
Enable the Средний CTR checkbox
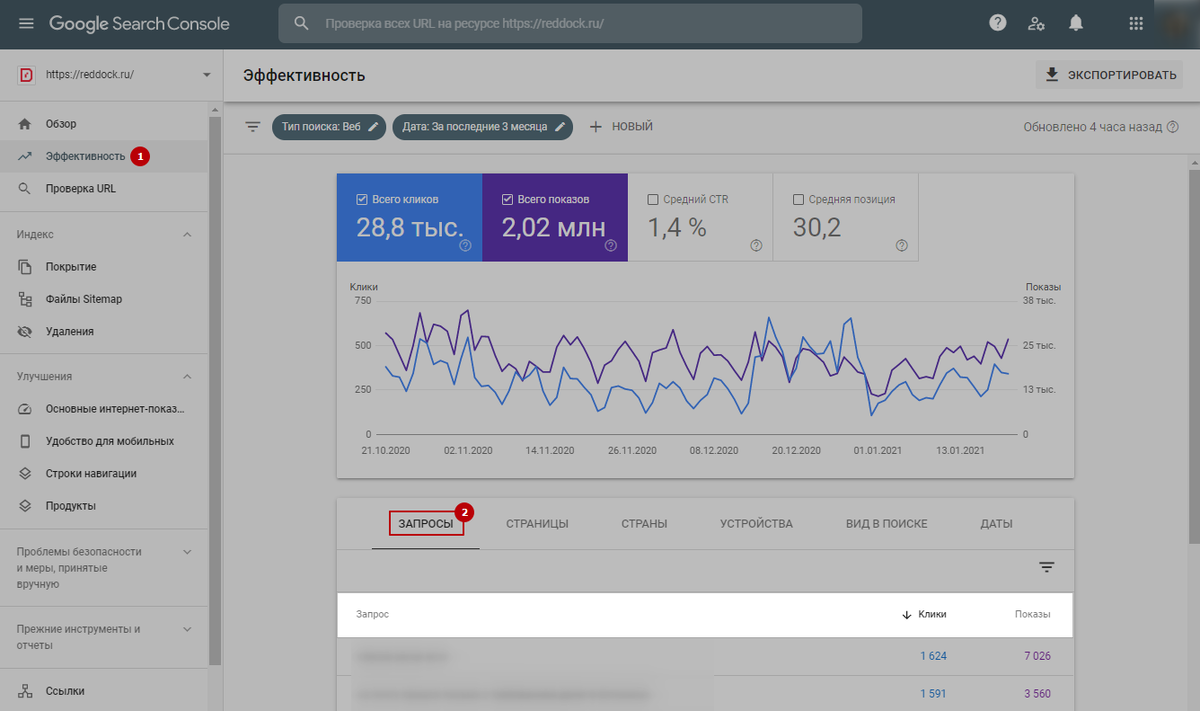click(x=654, y=199)
